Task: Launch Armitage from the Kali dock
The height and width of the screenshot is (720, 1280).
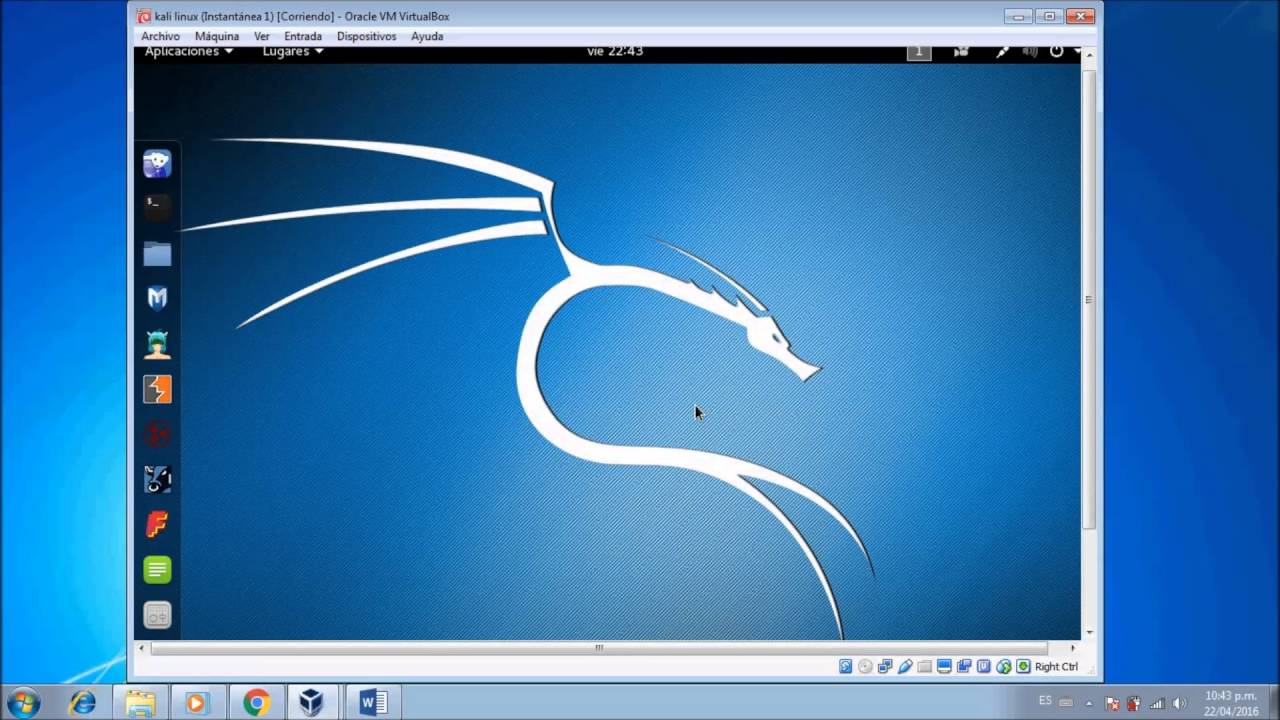Action: tap(157, 344)
